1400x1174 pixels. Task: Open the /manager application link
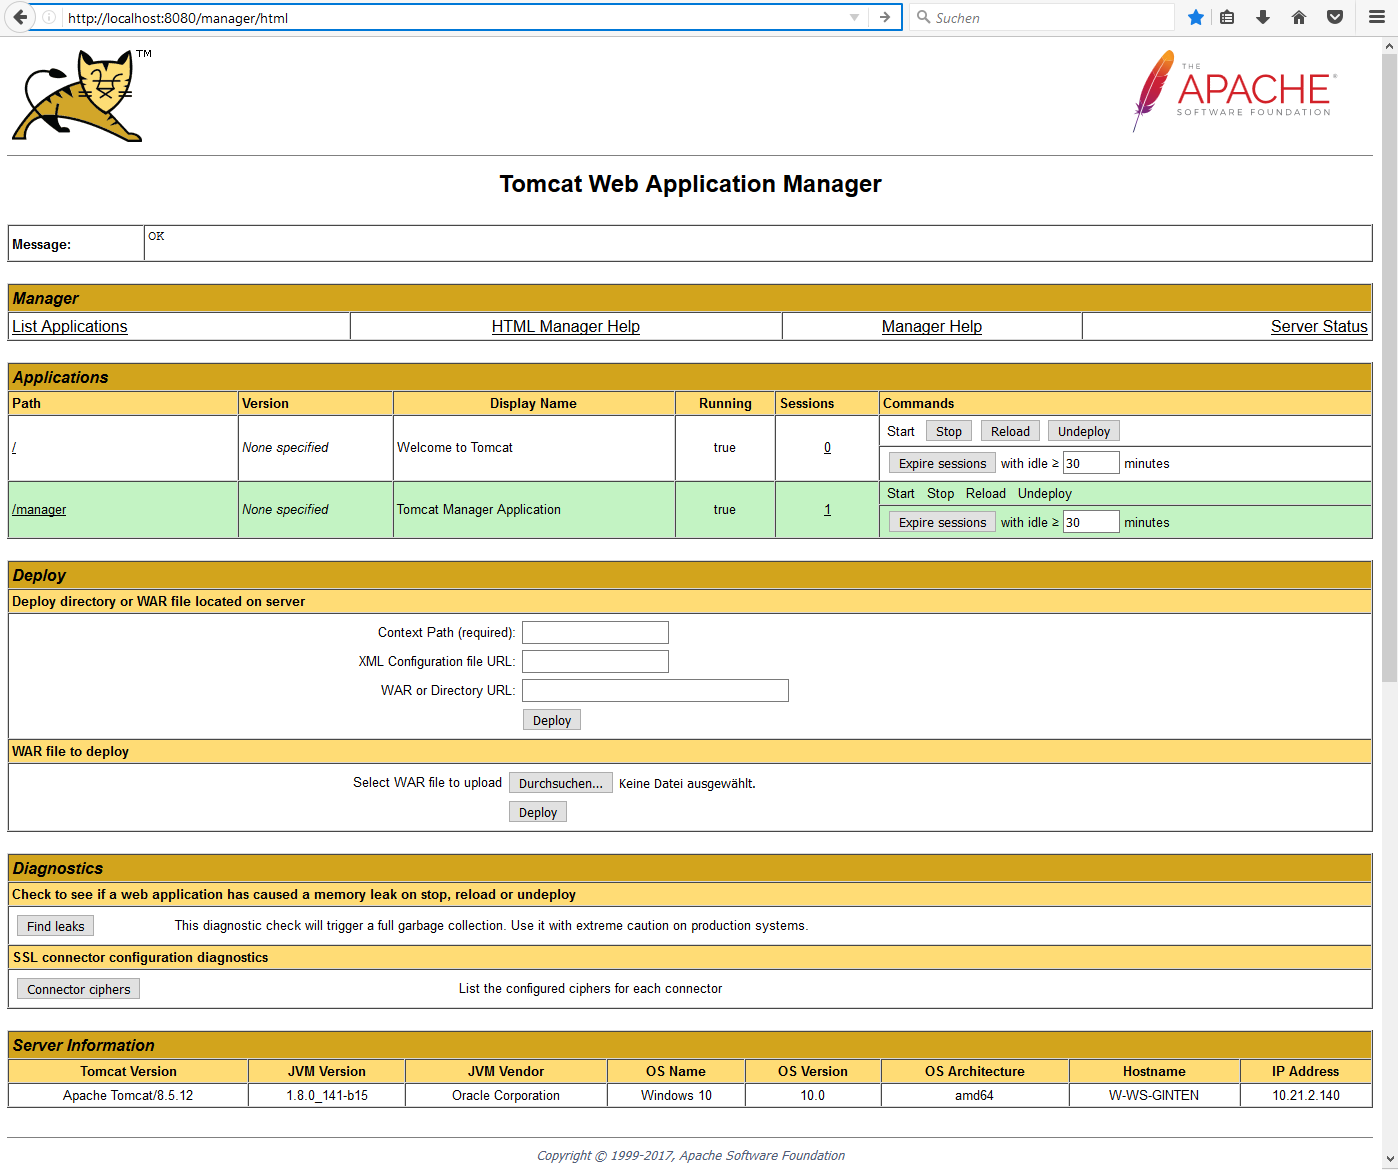(x=39, y=509)
